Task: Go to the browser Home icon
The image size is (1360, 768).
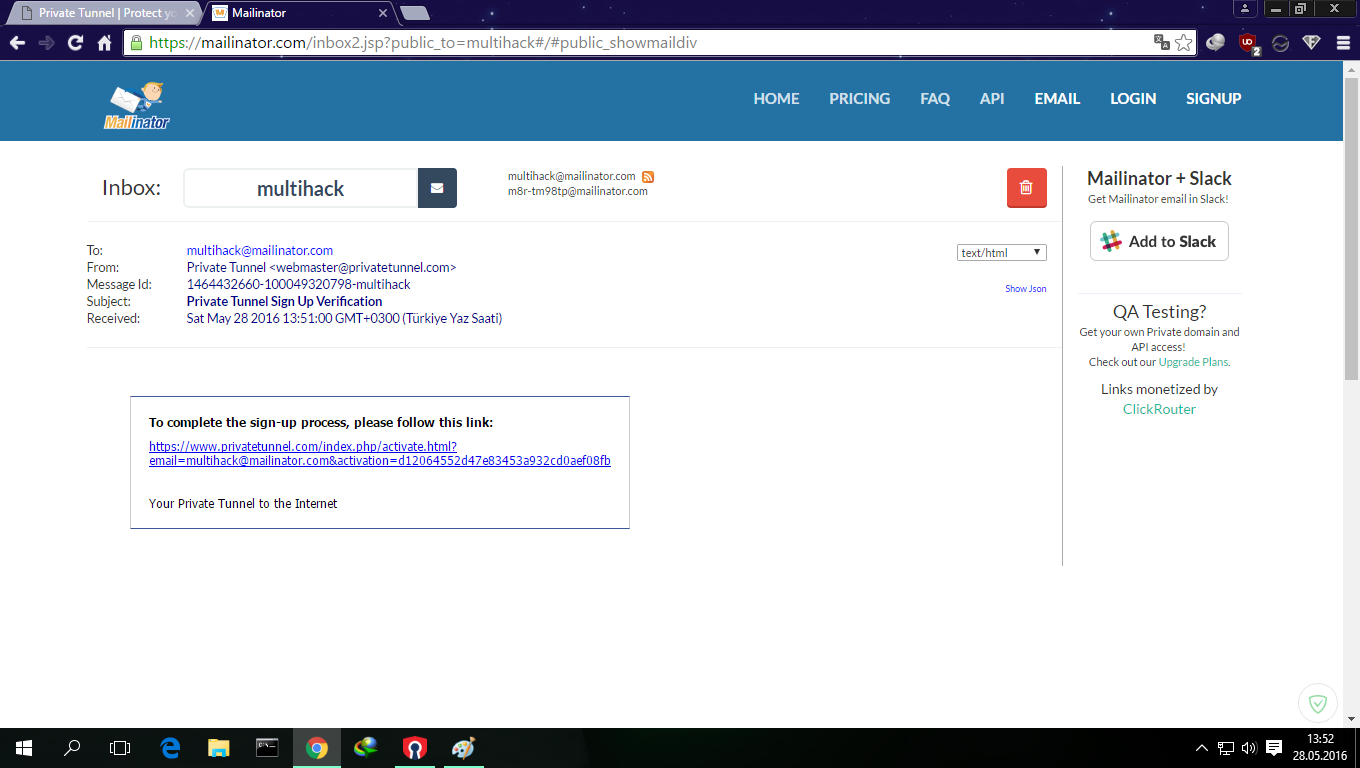Action: pos(104,43)
